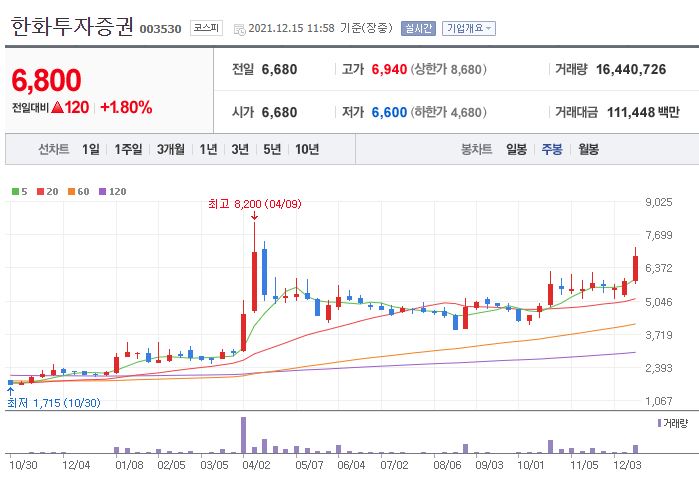Viewport: 699px width, 485px height.
Task: Open the 기업개요 dropdown
Action: coord(469,28)
